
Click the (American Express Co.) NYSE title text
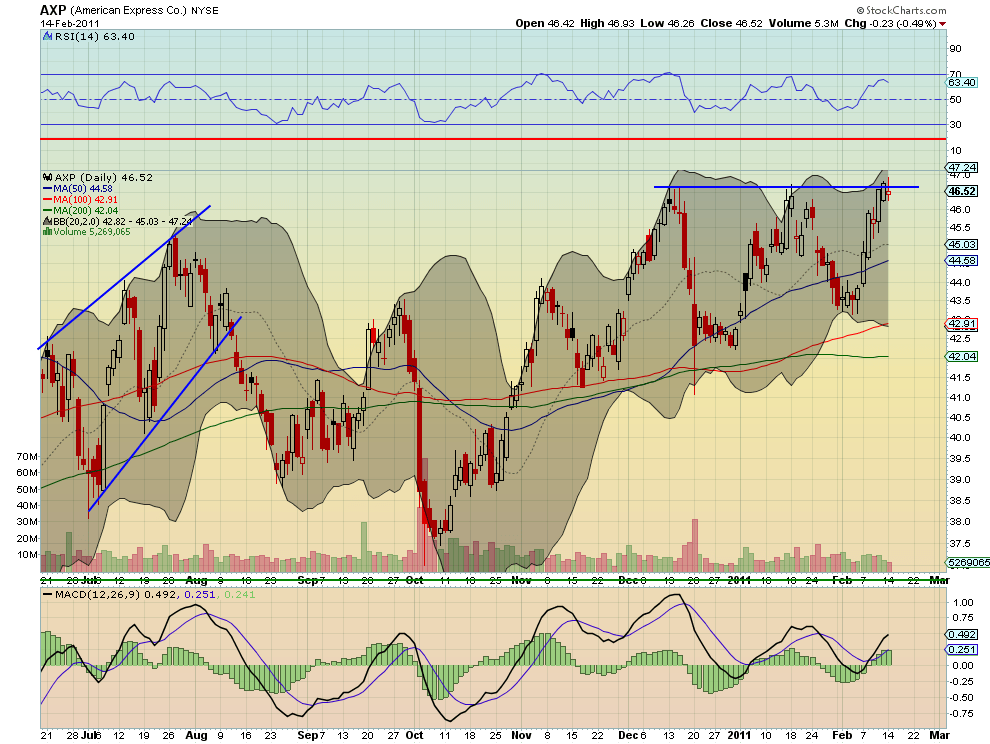point(145,11)
